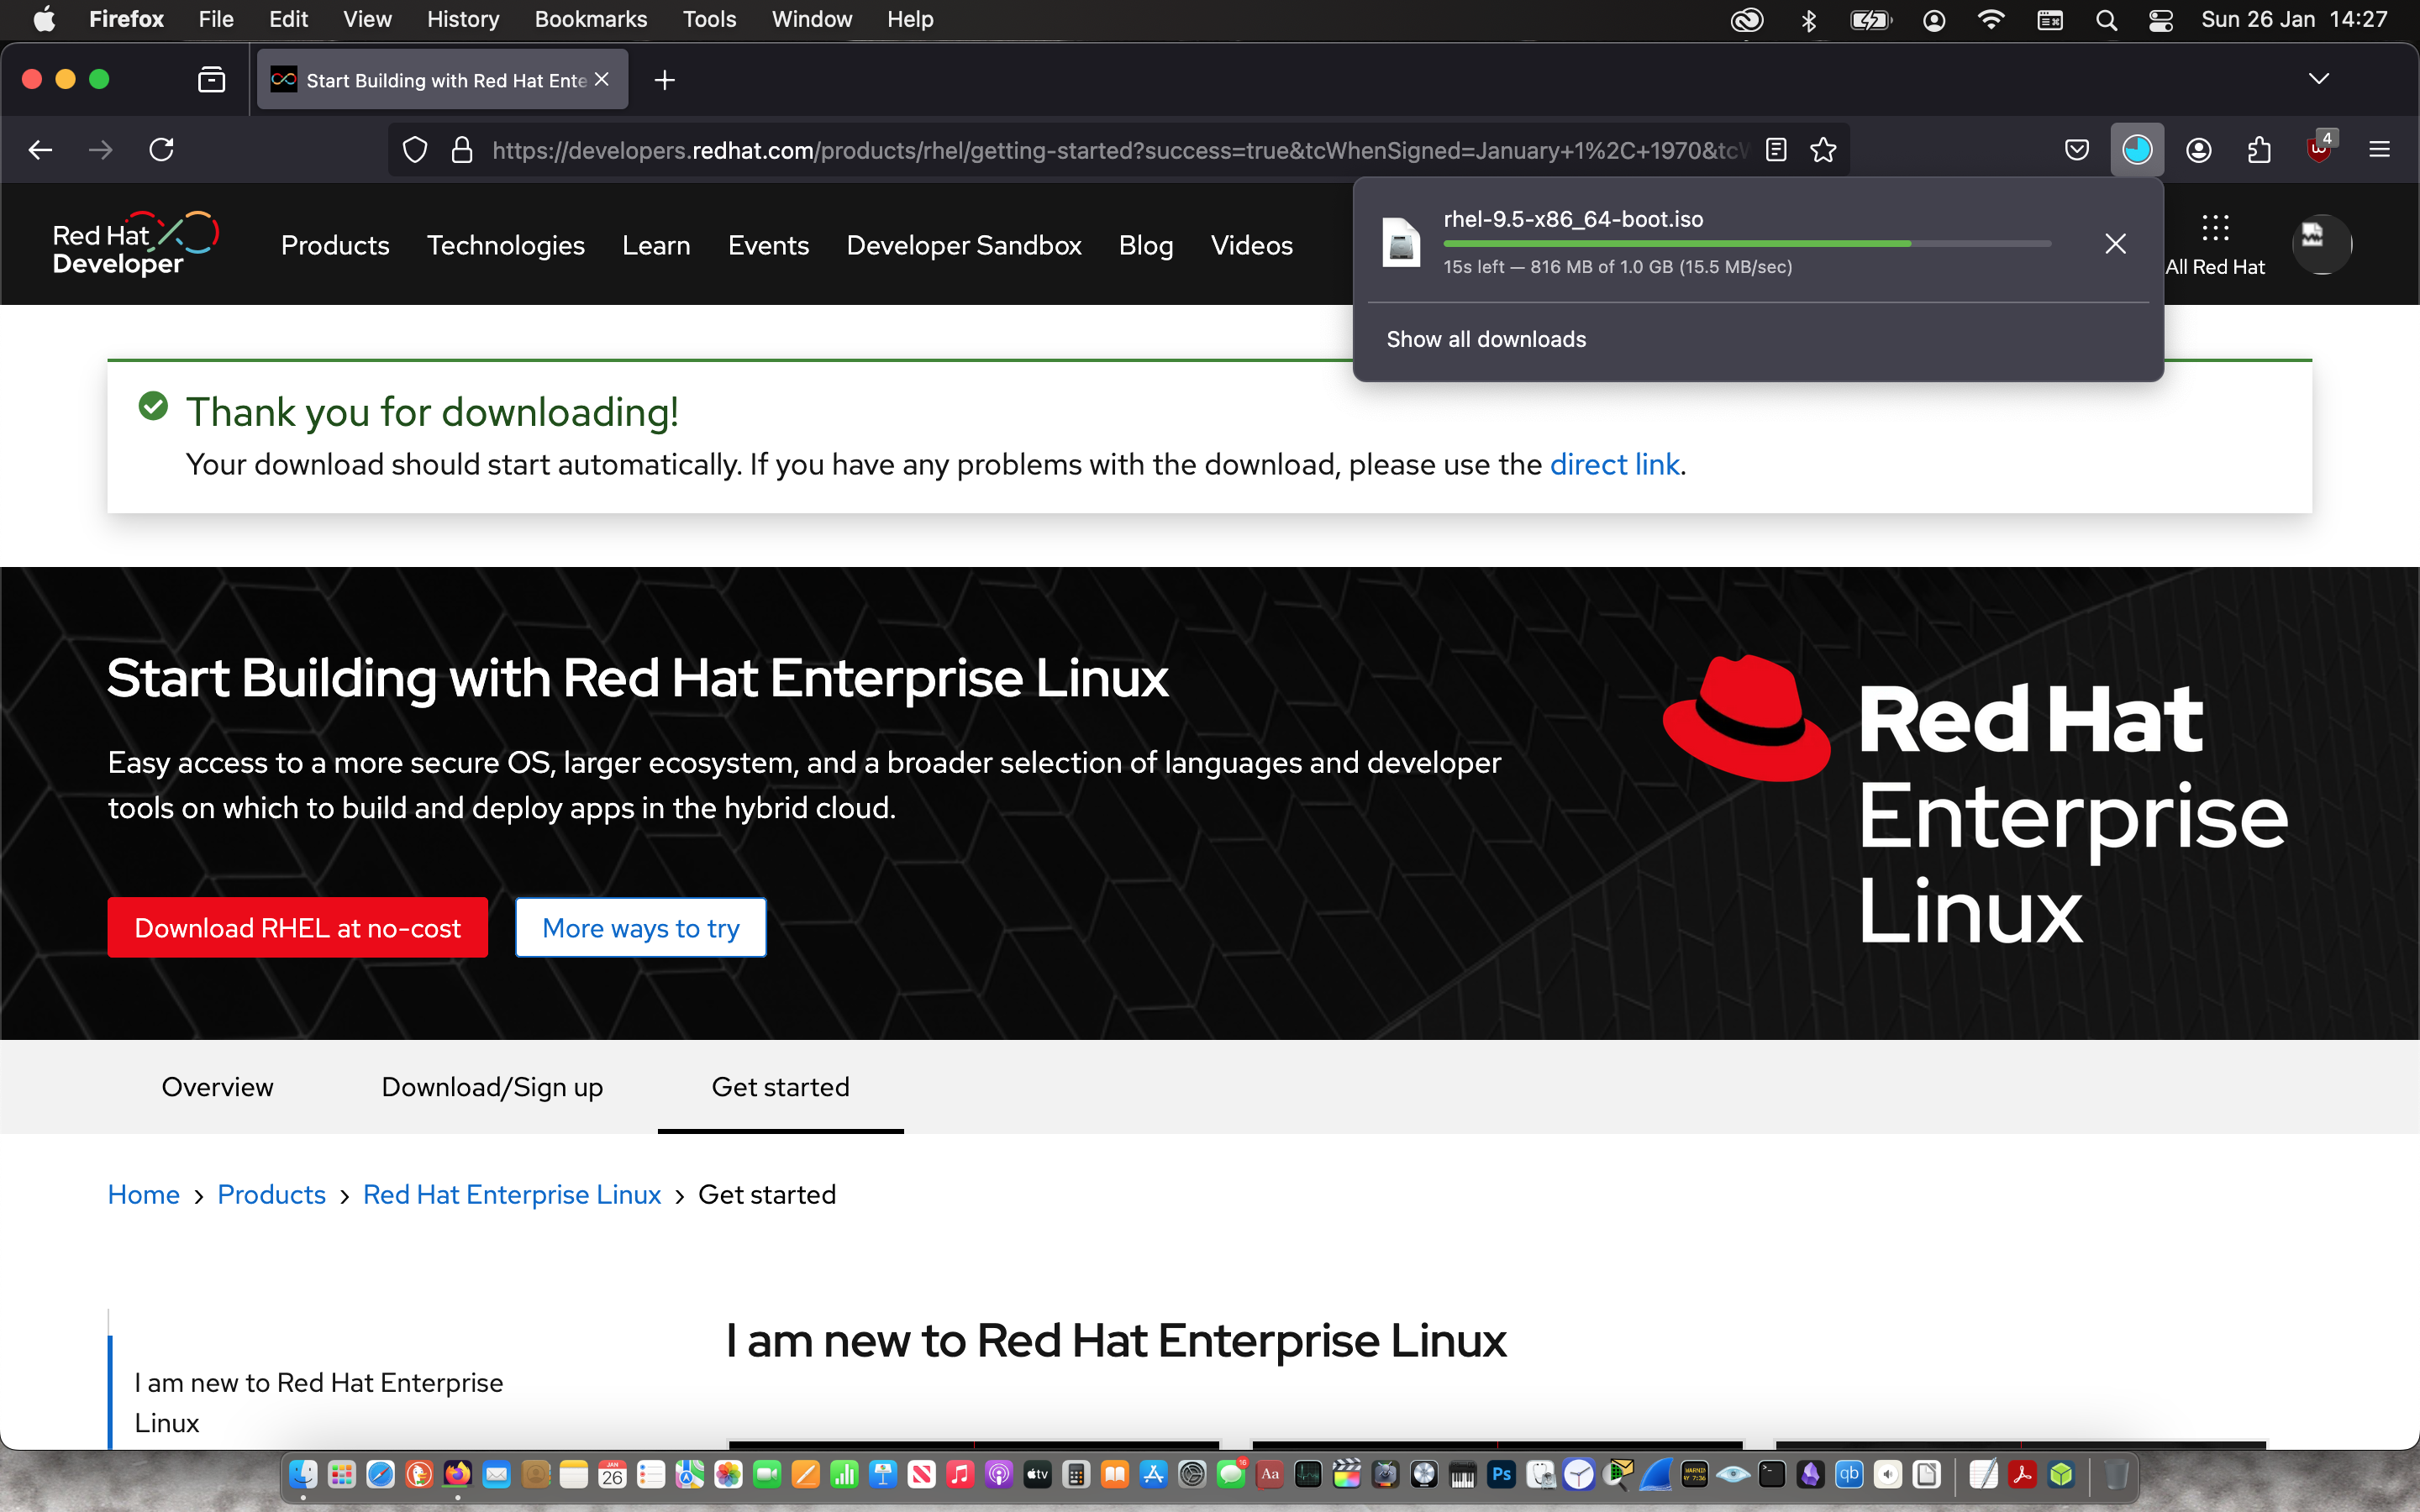
Task: Toggle Reader View icon in address bar
Action: coord(1776,150)
